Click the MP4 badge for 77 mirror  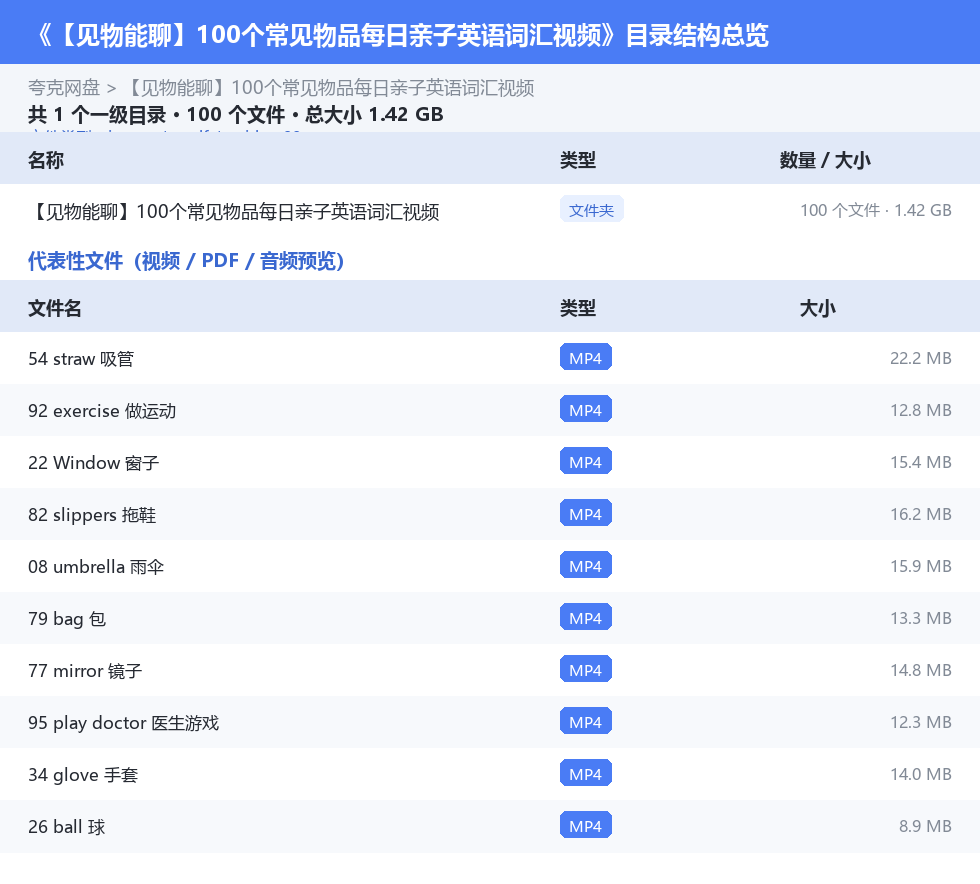[x=586, y=669]
